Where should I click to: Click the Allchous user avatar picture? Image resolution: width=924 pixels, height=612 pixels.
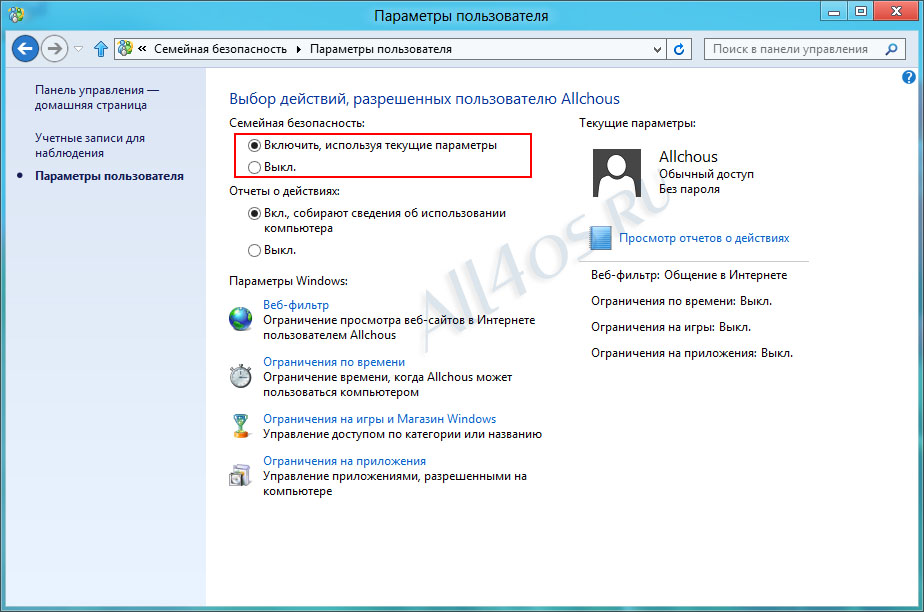coord(616,173)
